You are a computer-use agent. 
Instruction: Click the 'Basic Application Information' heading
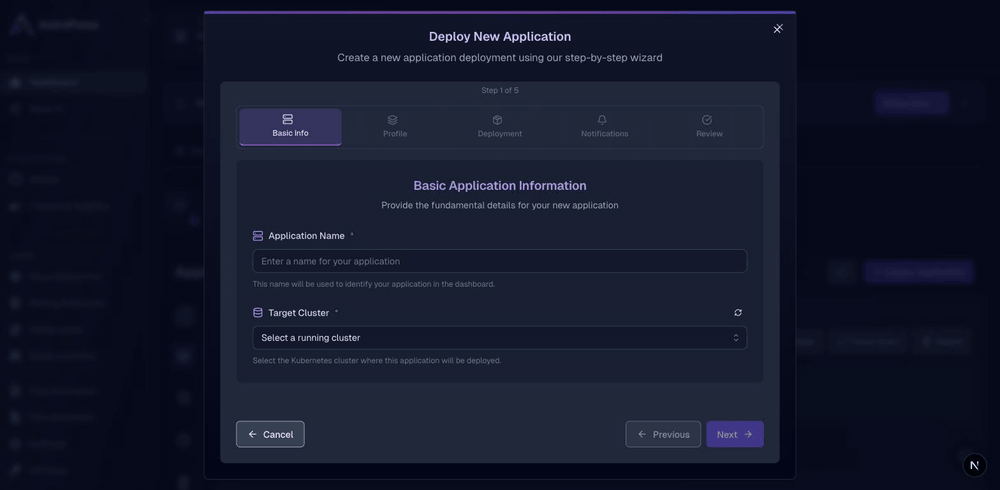click(499, 186)
